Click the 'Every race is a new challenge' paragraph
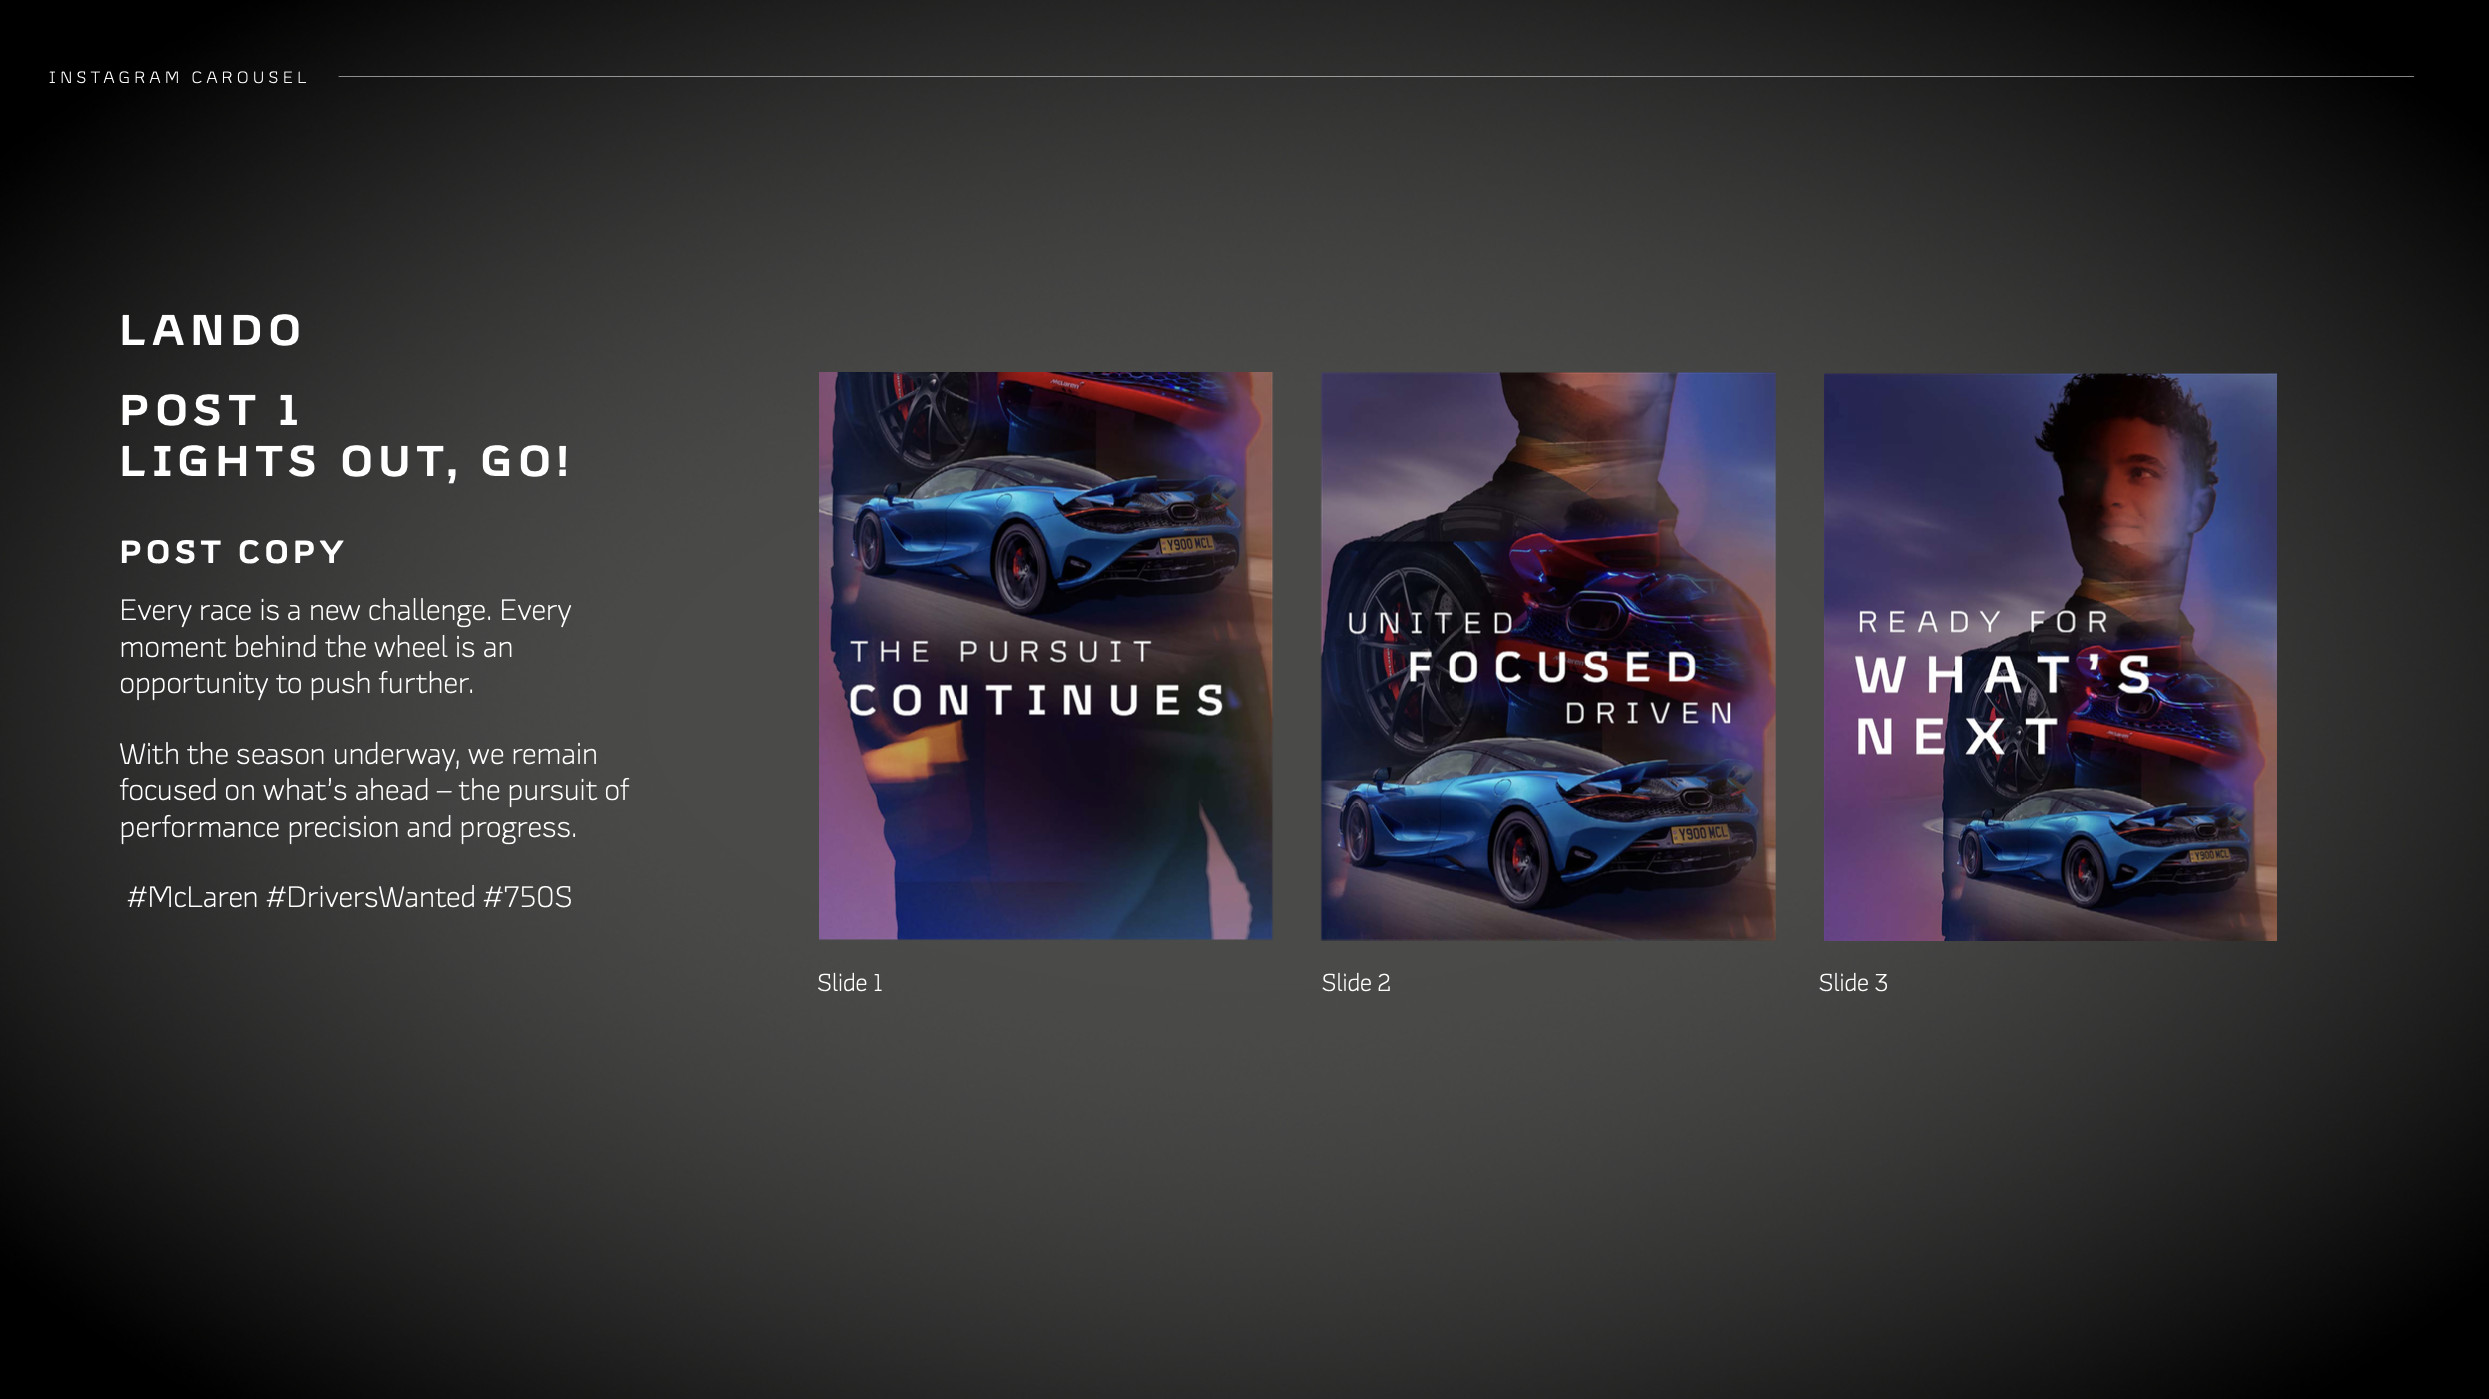 tap(346, 647)
